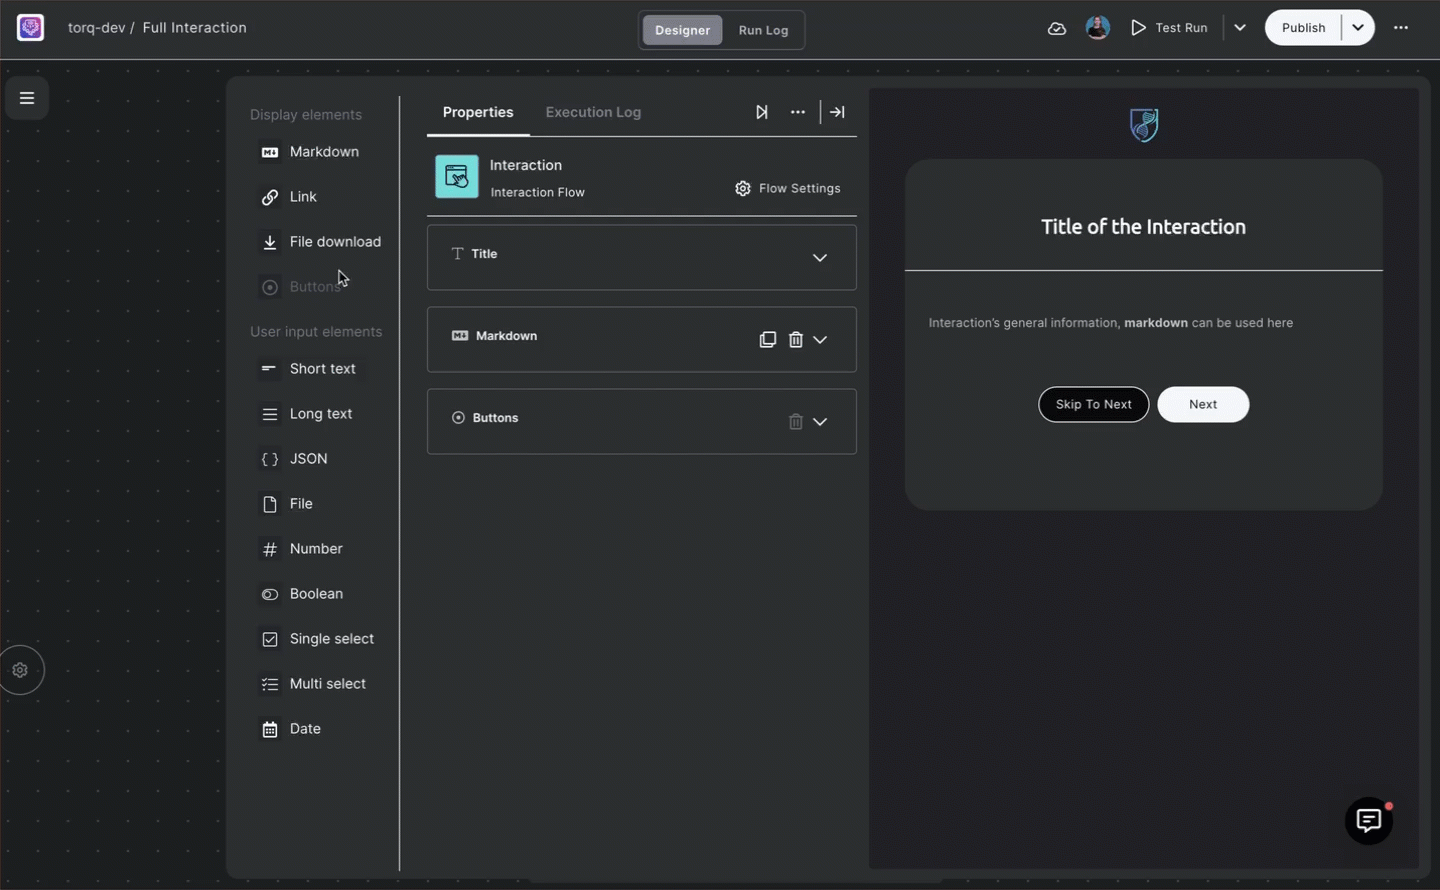Open the Run Log view
This screenshot has height=890, width=1440.
[763, 30]
